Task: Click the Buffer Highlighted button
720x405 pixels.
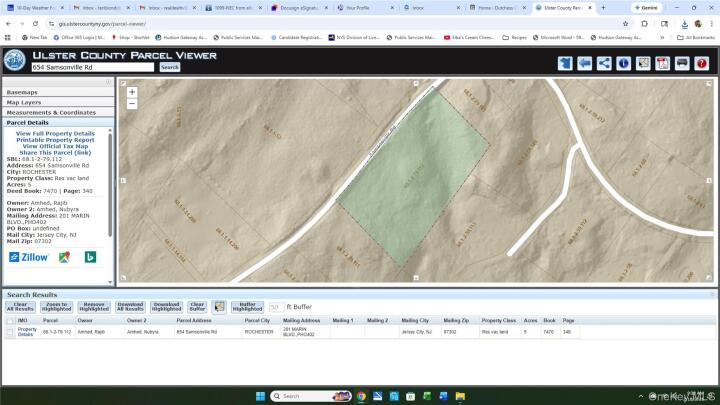Action: [x=248, y=307]
